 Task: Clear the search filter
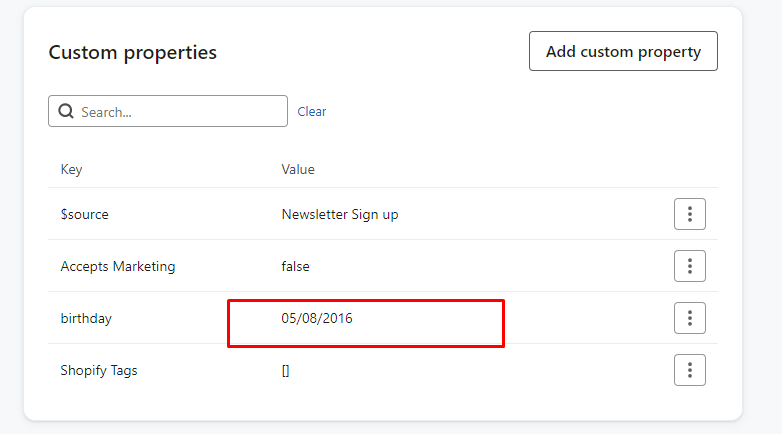click(x=312, y=112)
